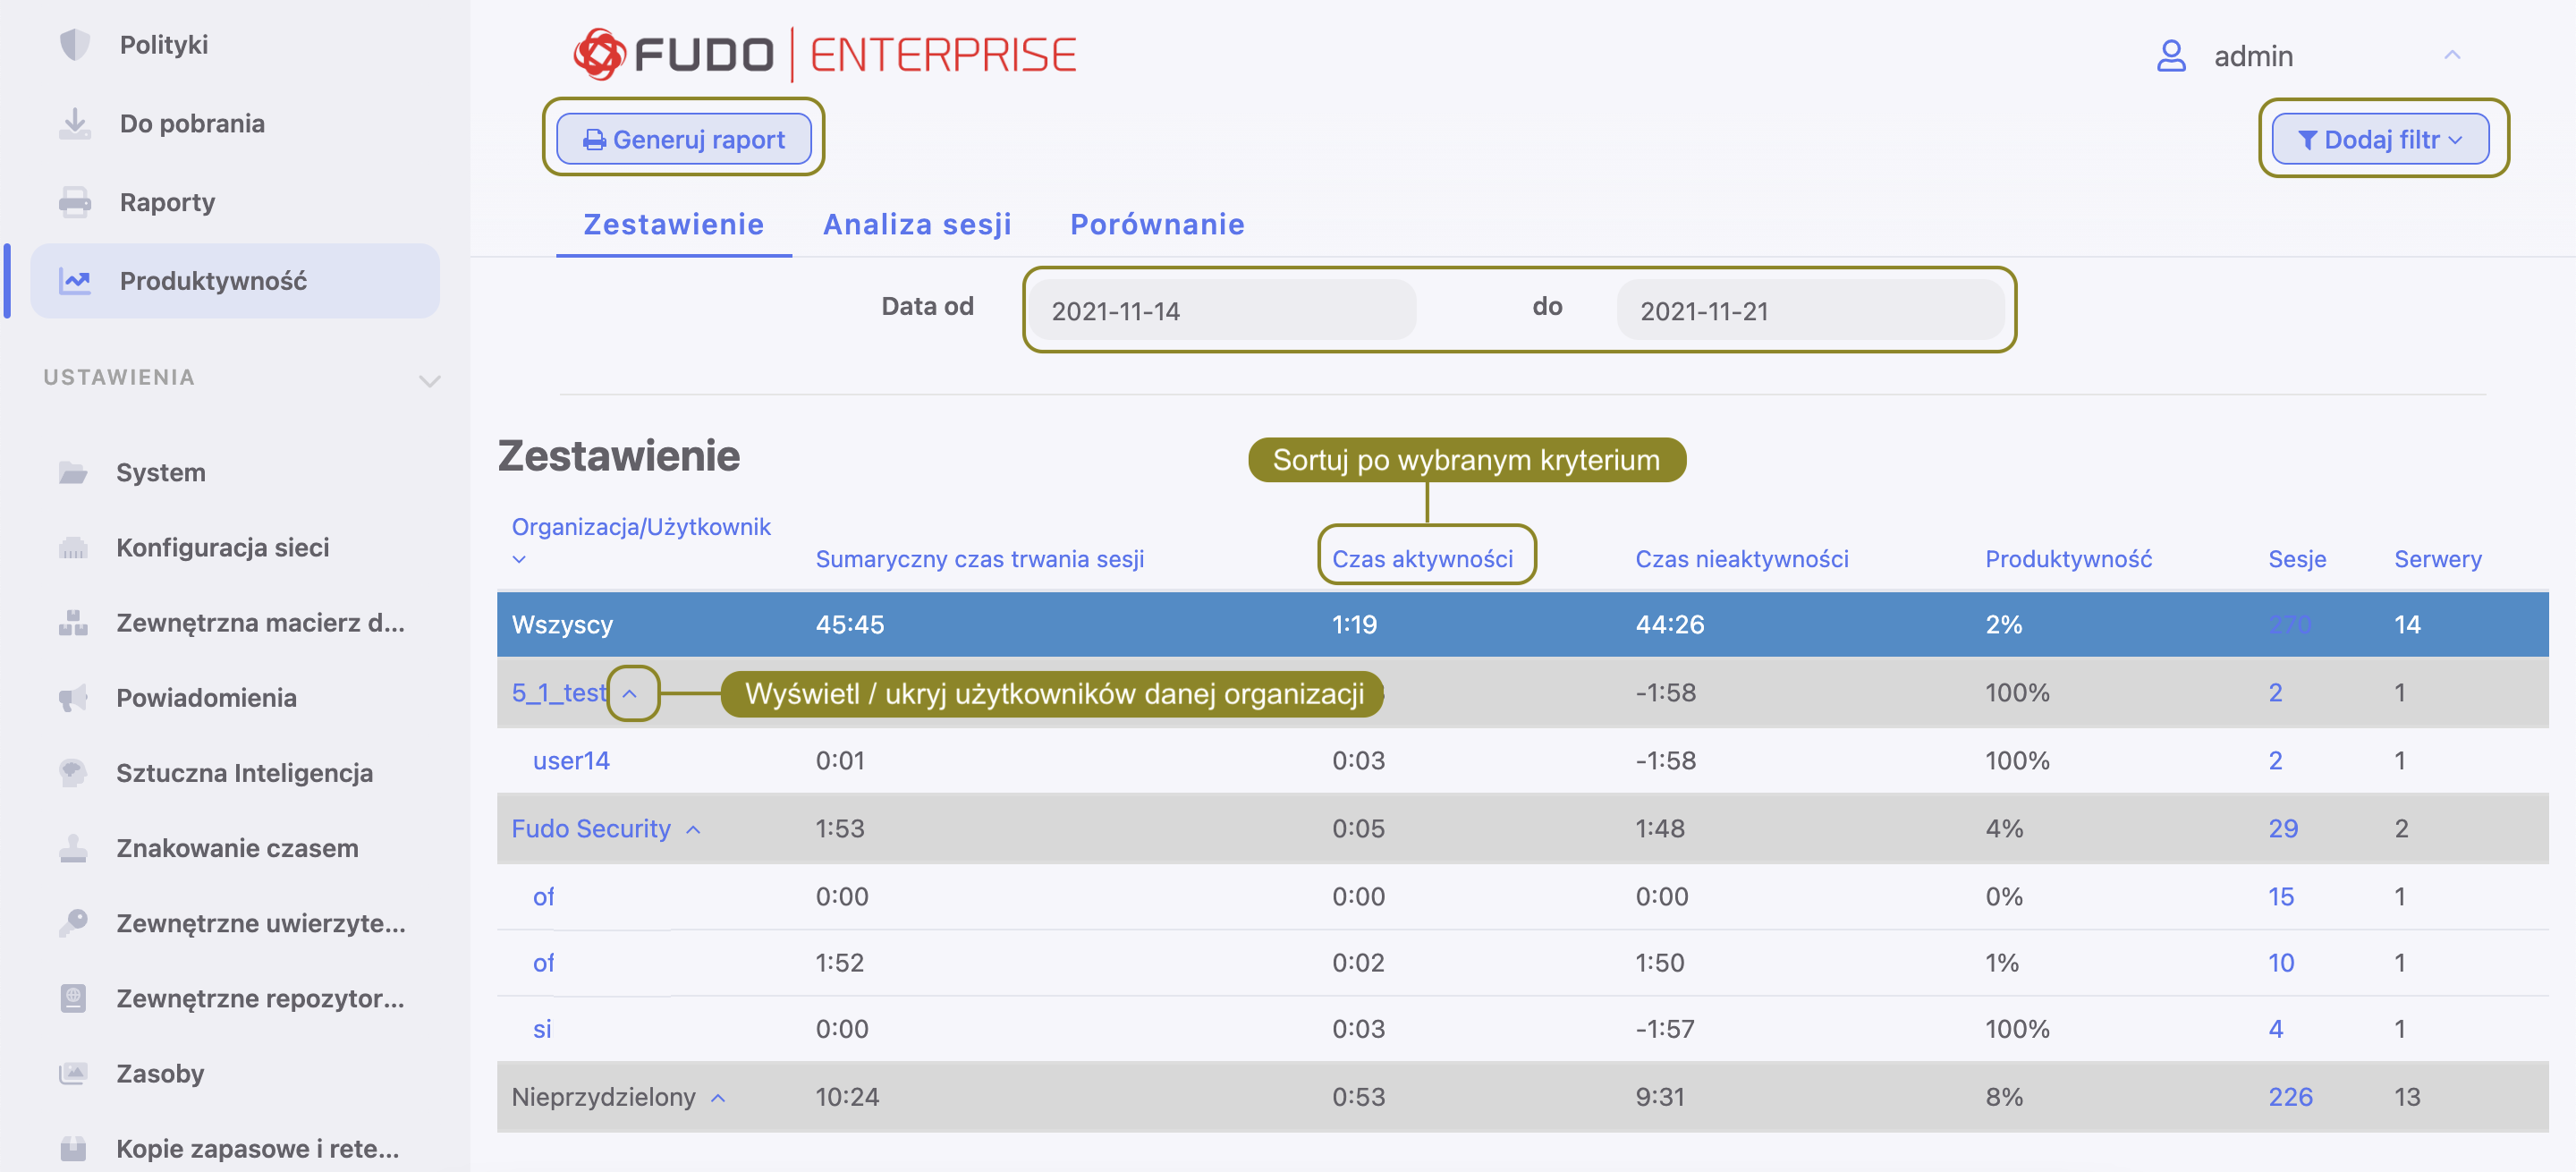Click the Do pobrania download icon

tap(75, 123)
